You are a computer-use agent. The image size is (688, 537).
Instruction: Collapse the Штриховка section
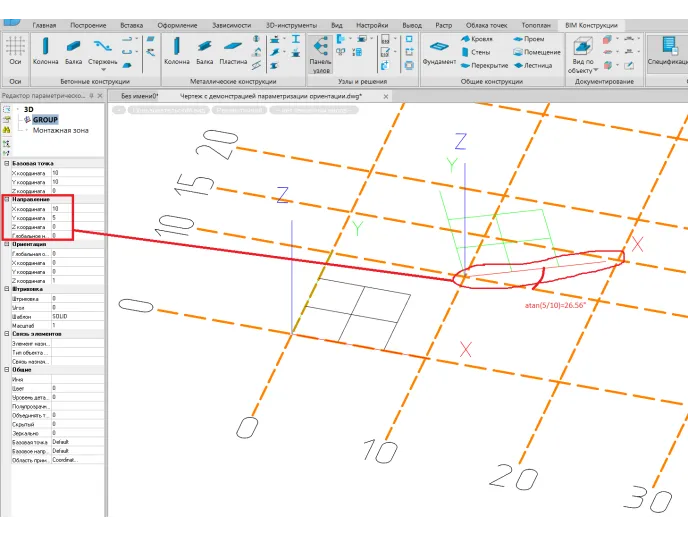[x=7, y=289]
